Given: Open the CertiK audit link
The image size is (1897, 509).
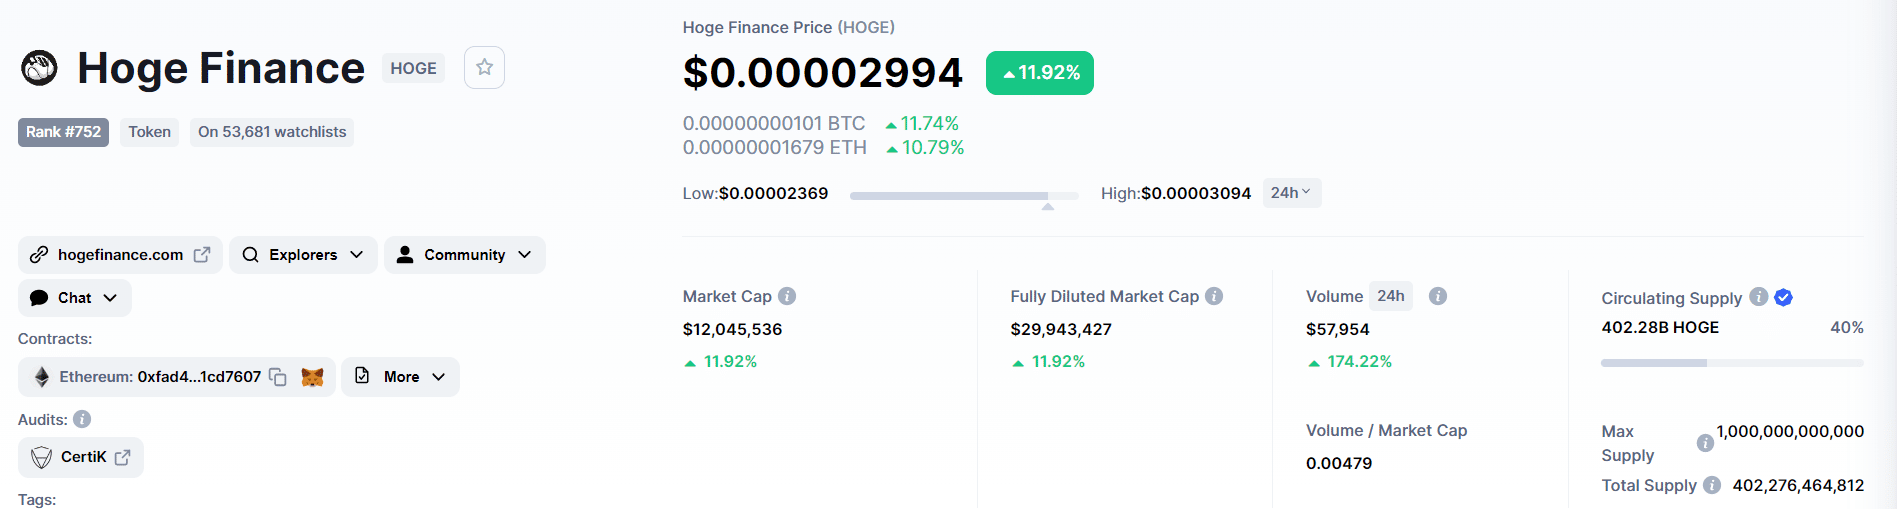Looking at the screenshot, I should click(x=82, y=457).
